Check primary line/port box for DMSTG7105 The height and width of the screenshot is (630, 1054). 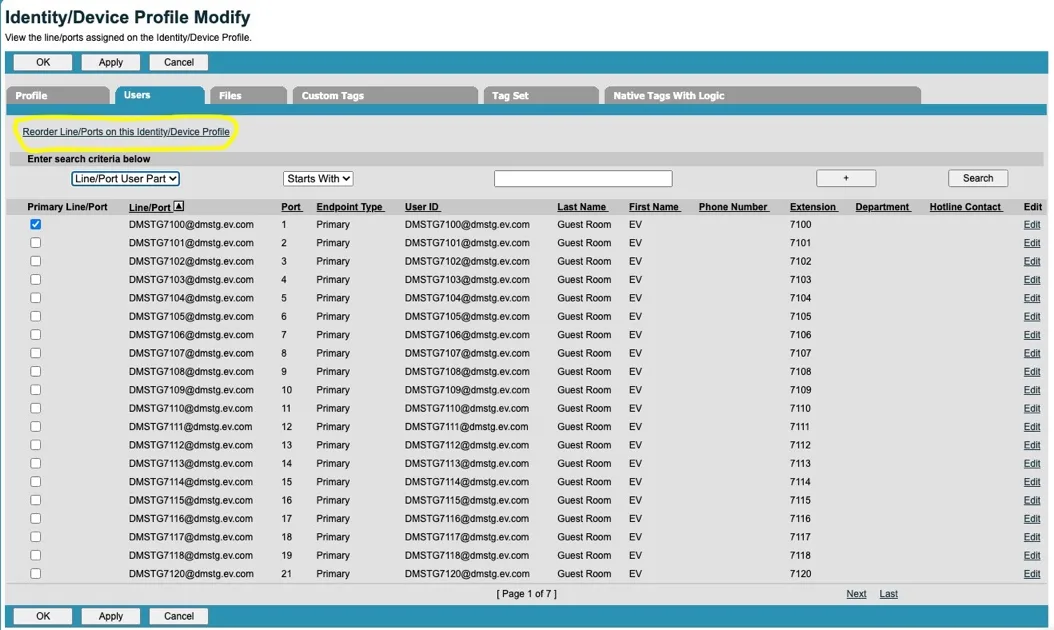coord(36,316)
